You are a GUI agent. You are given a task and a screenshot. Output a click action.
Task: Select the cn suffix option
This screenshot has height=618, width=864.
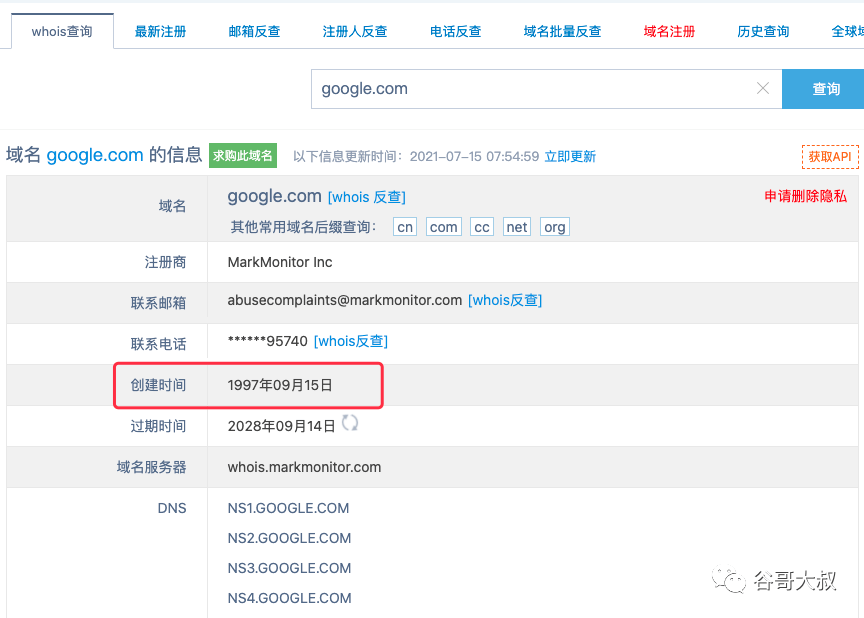[x=405, y=227]
